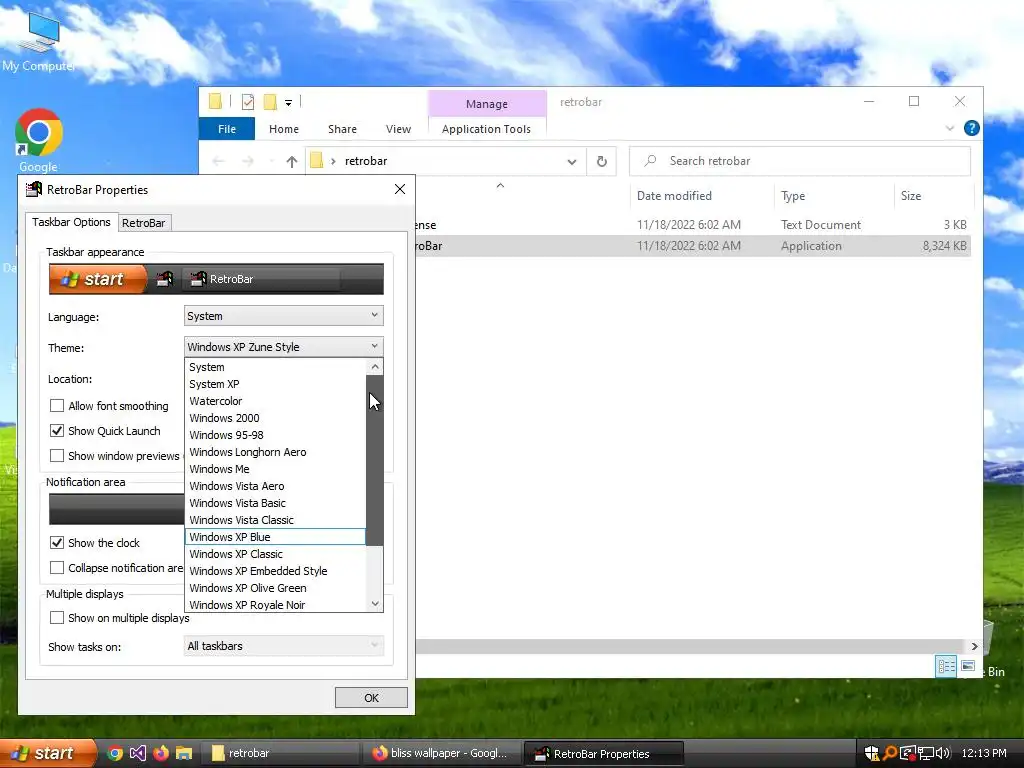Open the Windows Security tray icon
1024x768 pixels.
[x=871, y=753]
